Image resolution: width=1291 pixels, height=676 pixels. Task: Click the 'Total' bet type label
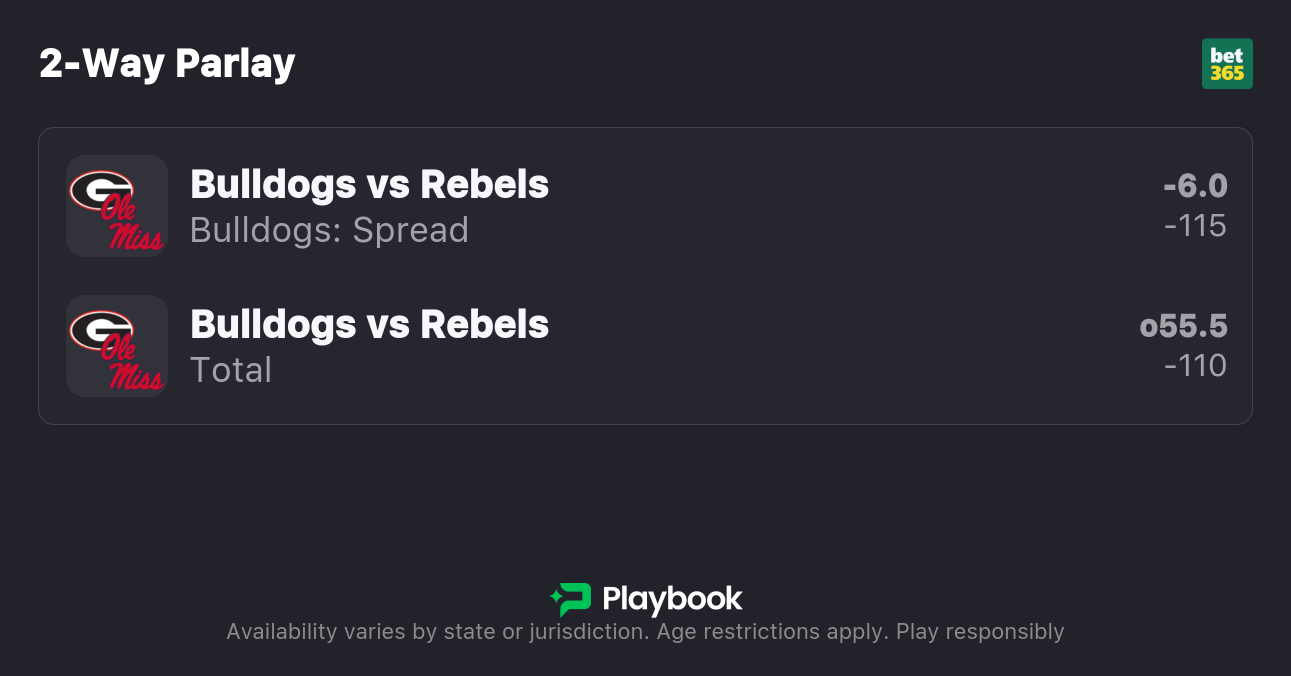pyautogui.click(x=231, y=370)
